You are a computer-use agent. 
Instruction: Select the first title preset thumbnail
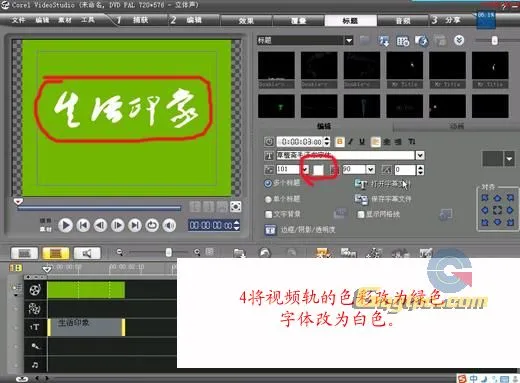(276, 69)
